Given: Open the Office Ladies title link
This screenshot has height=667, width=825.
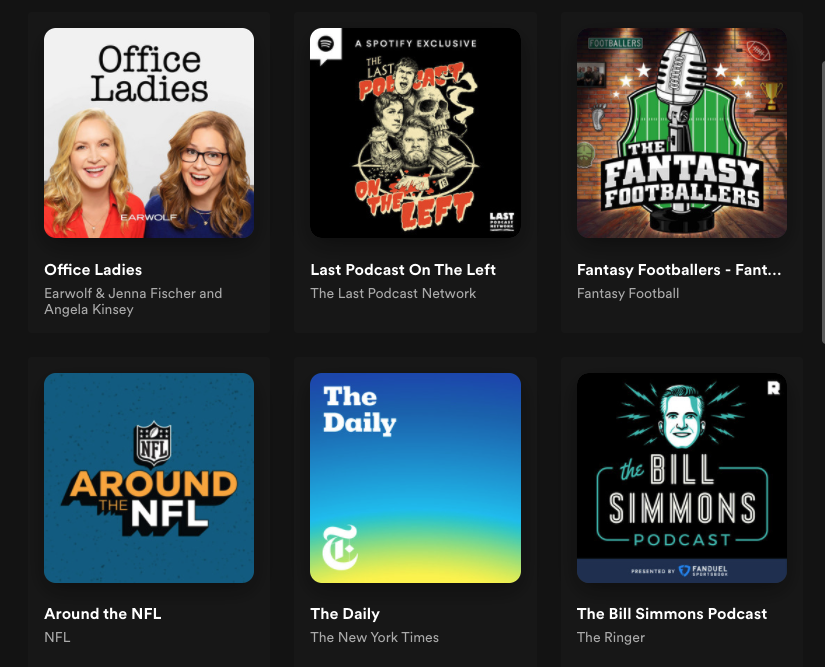Looking at the screenshot, I should click(93, 269).
